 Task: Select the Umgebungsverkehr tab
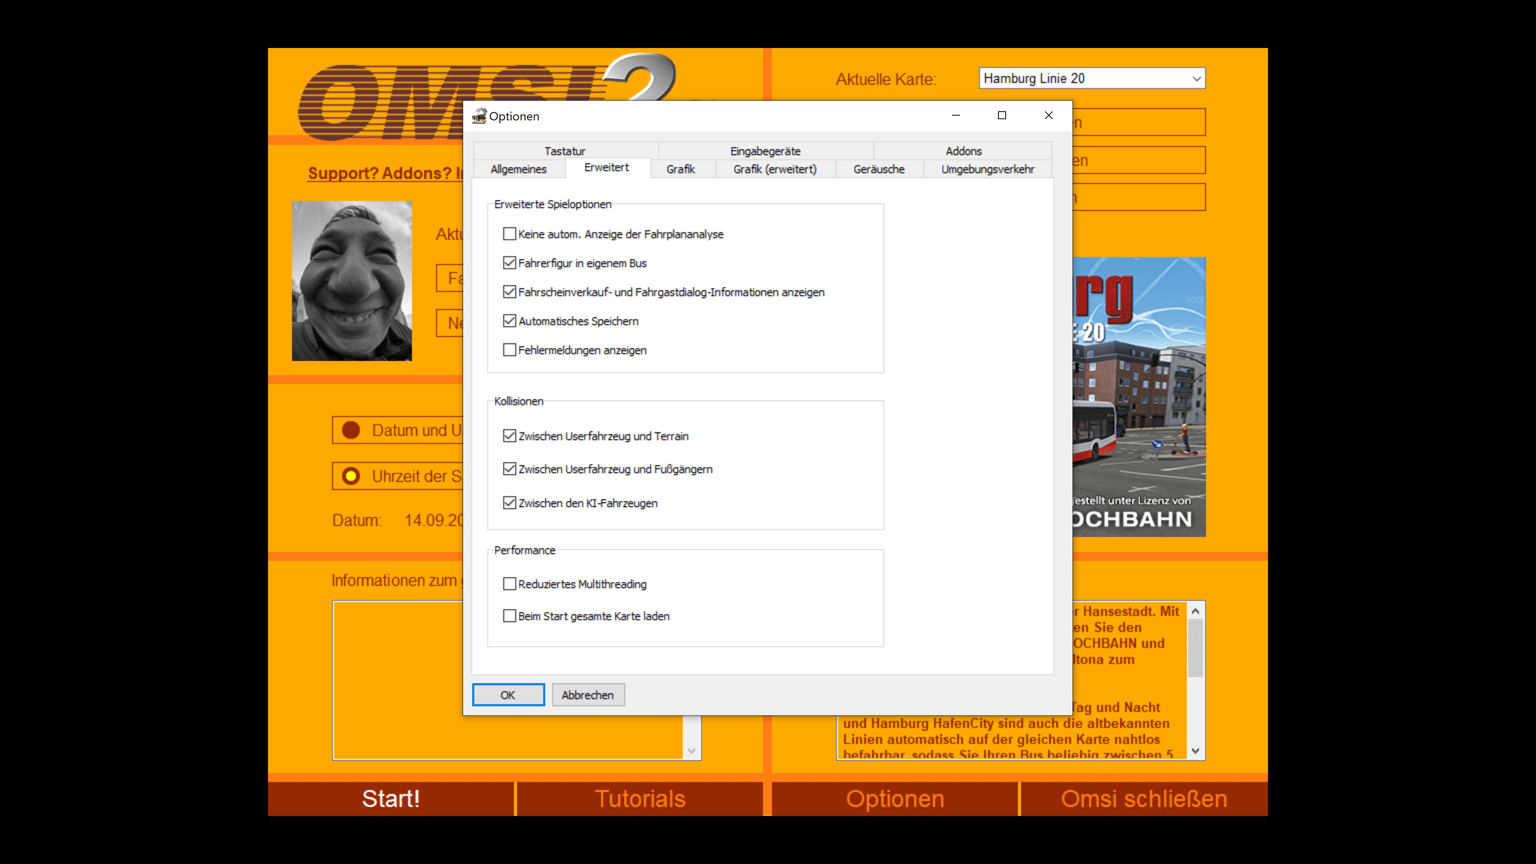tap(987, 169)
